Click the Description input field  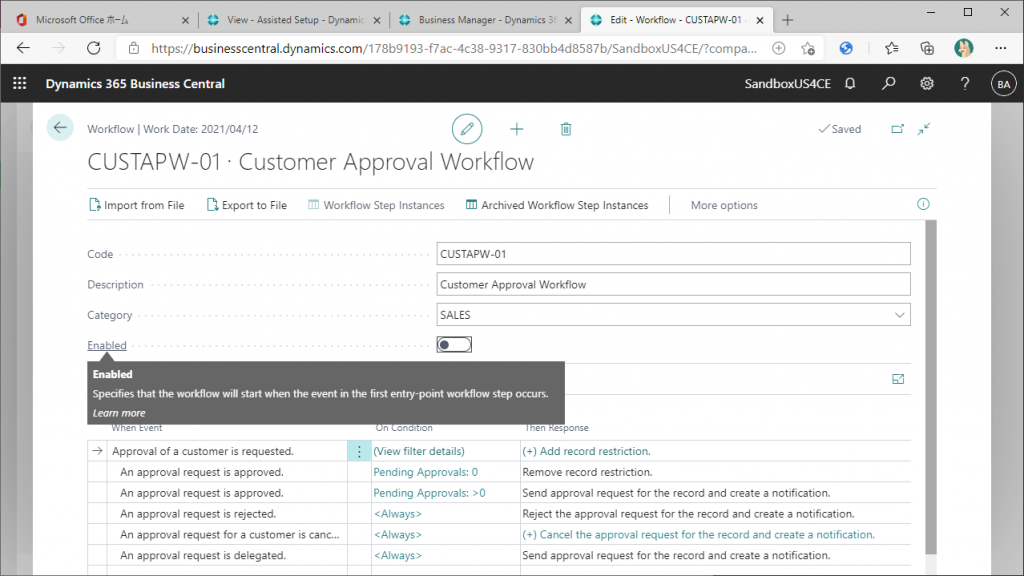click(673, 285)
